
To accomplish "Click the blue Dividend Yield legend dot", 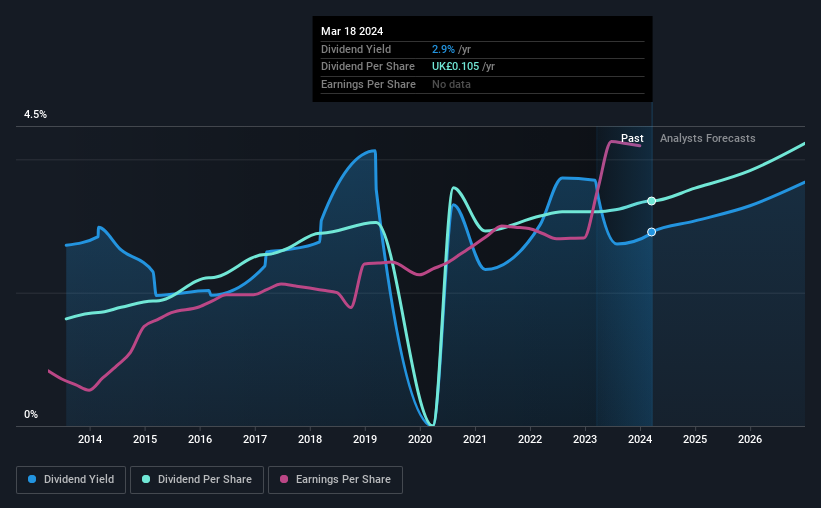I will 32,479.
